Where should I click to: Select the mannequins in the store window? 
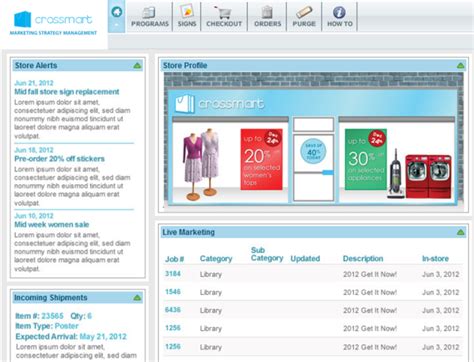(201, 164)
